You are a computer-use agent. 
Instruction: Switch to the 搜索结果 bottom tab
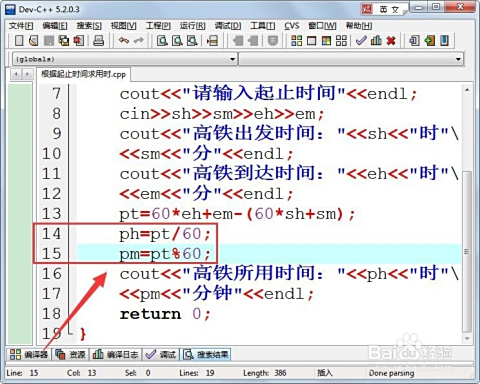206,354
